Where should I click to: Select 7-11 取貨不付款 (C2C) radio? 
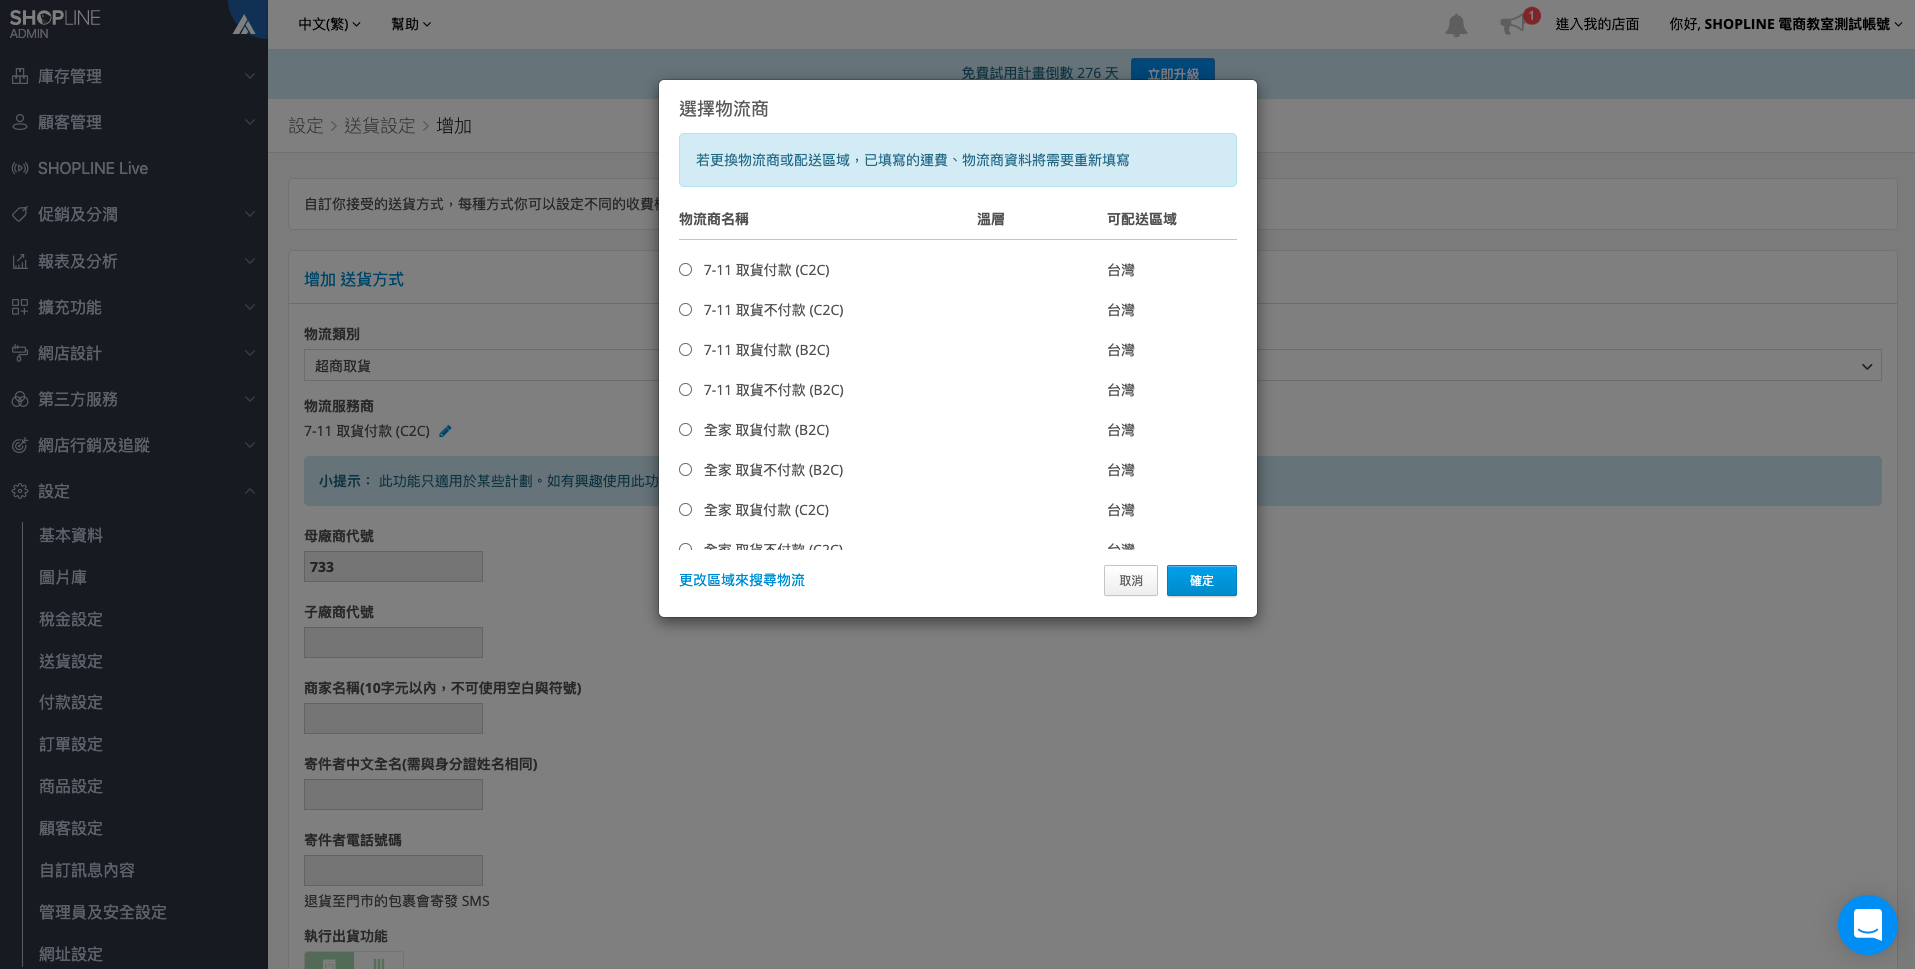(x=686, y=310)
